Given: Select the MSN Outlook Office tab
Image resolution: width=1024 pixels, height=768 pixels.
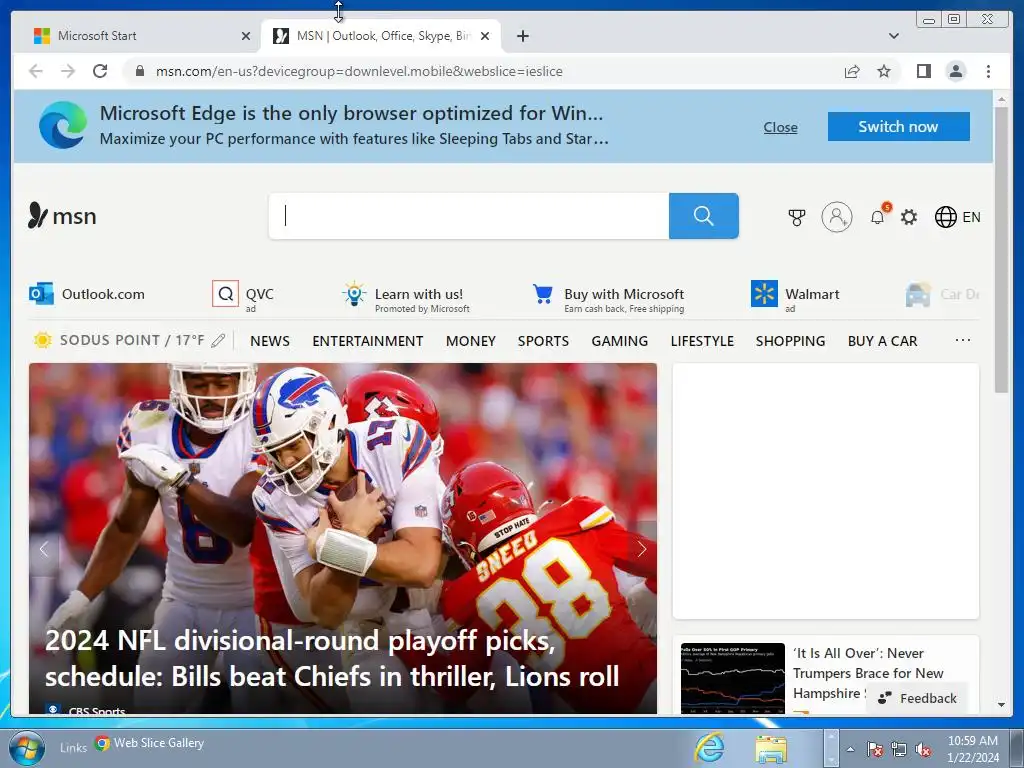Looking at the screenshot, I should pyautogui.click(x=381, y=36).
